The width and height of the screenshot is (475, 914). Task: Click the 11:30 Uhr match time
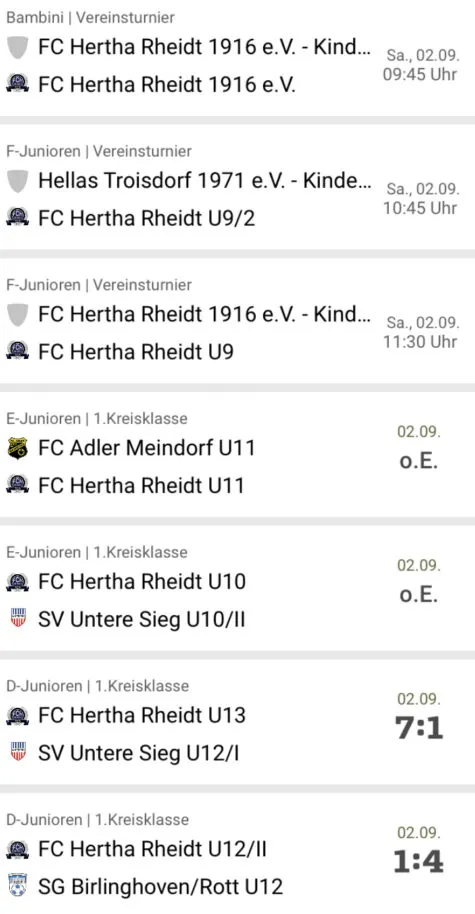coord(420,342)
